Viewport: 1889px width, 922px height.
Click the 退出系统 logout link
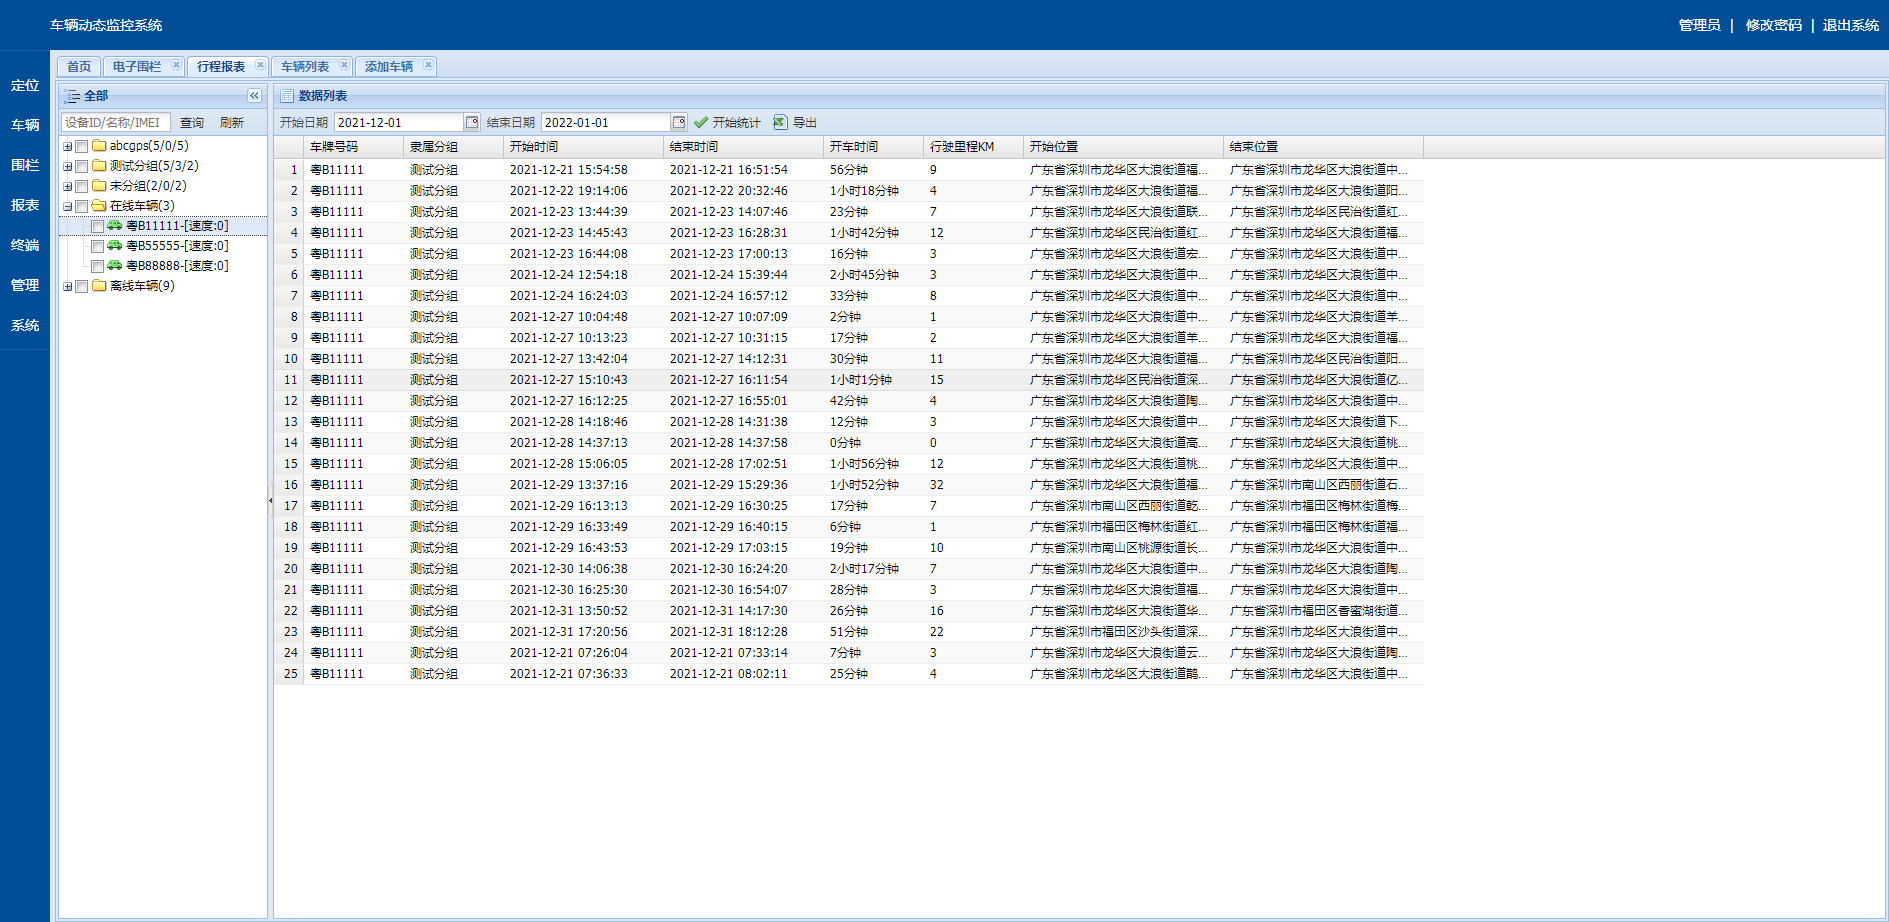click(x=1850, y=25)
